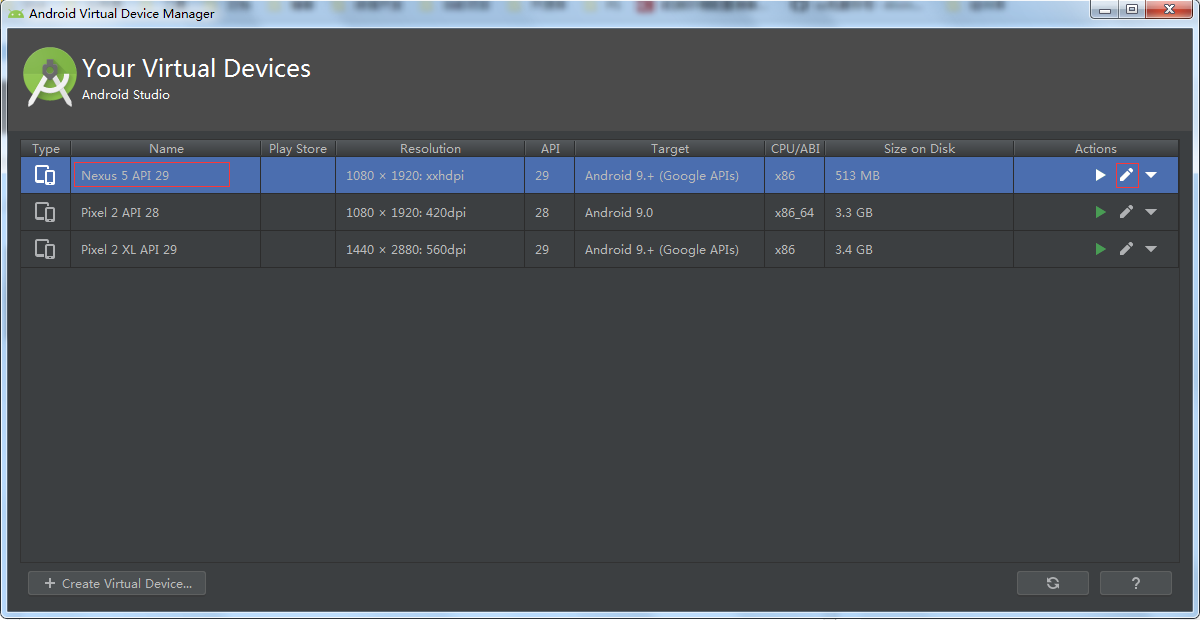The width and height of the screenshot is (1200, 620).
Task: Sort devices by the API column header
Action: click(x=550, y=148)
